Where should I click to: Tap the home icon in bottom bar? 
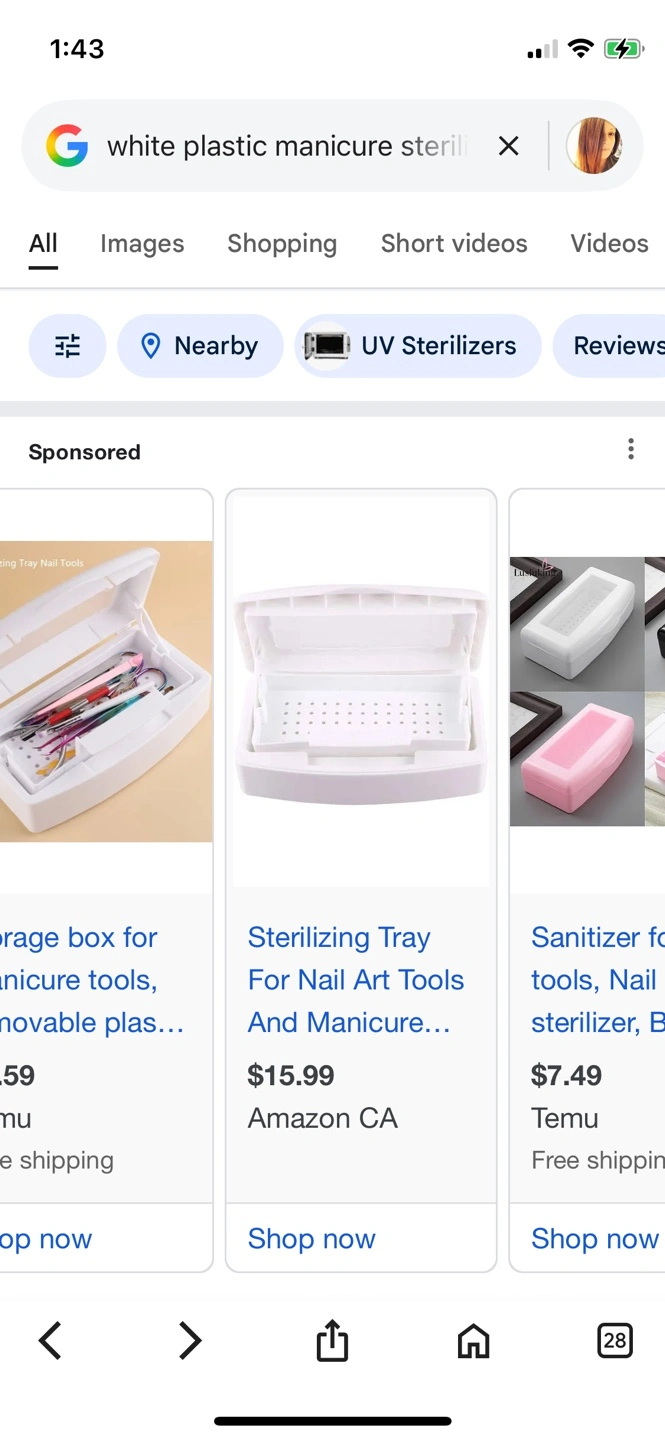pyautogui.click(x=473, y=1341)
